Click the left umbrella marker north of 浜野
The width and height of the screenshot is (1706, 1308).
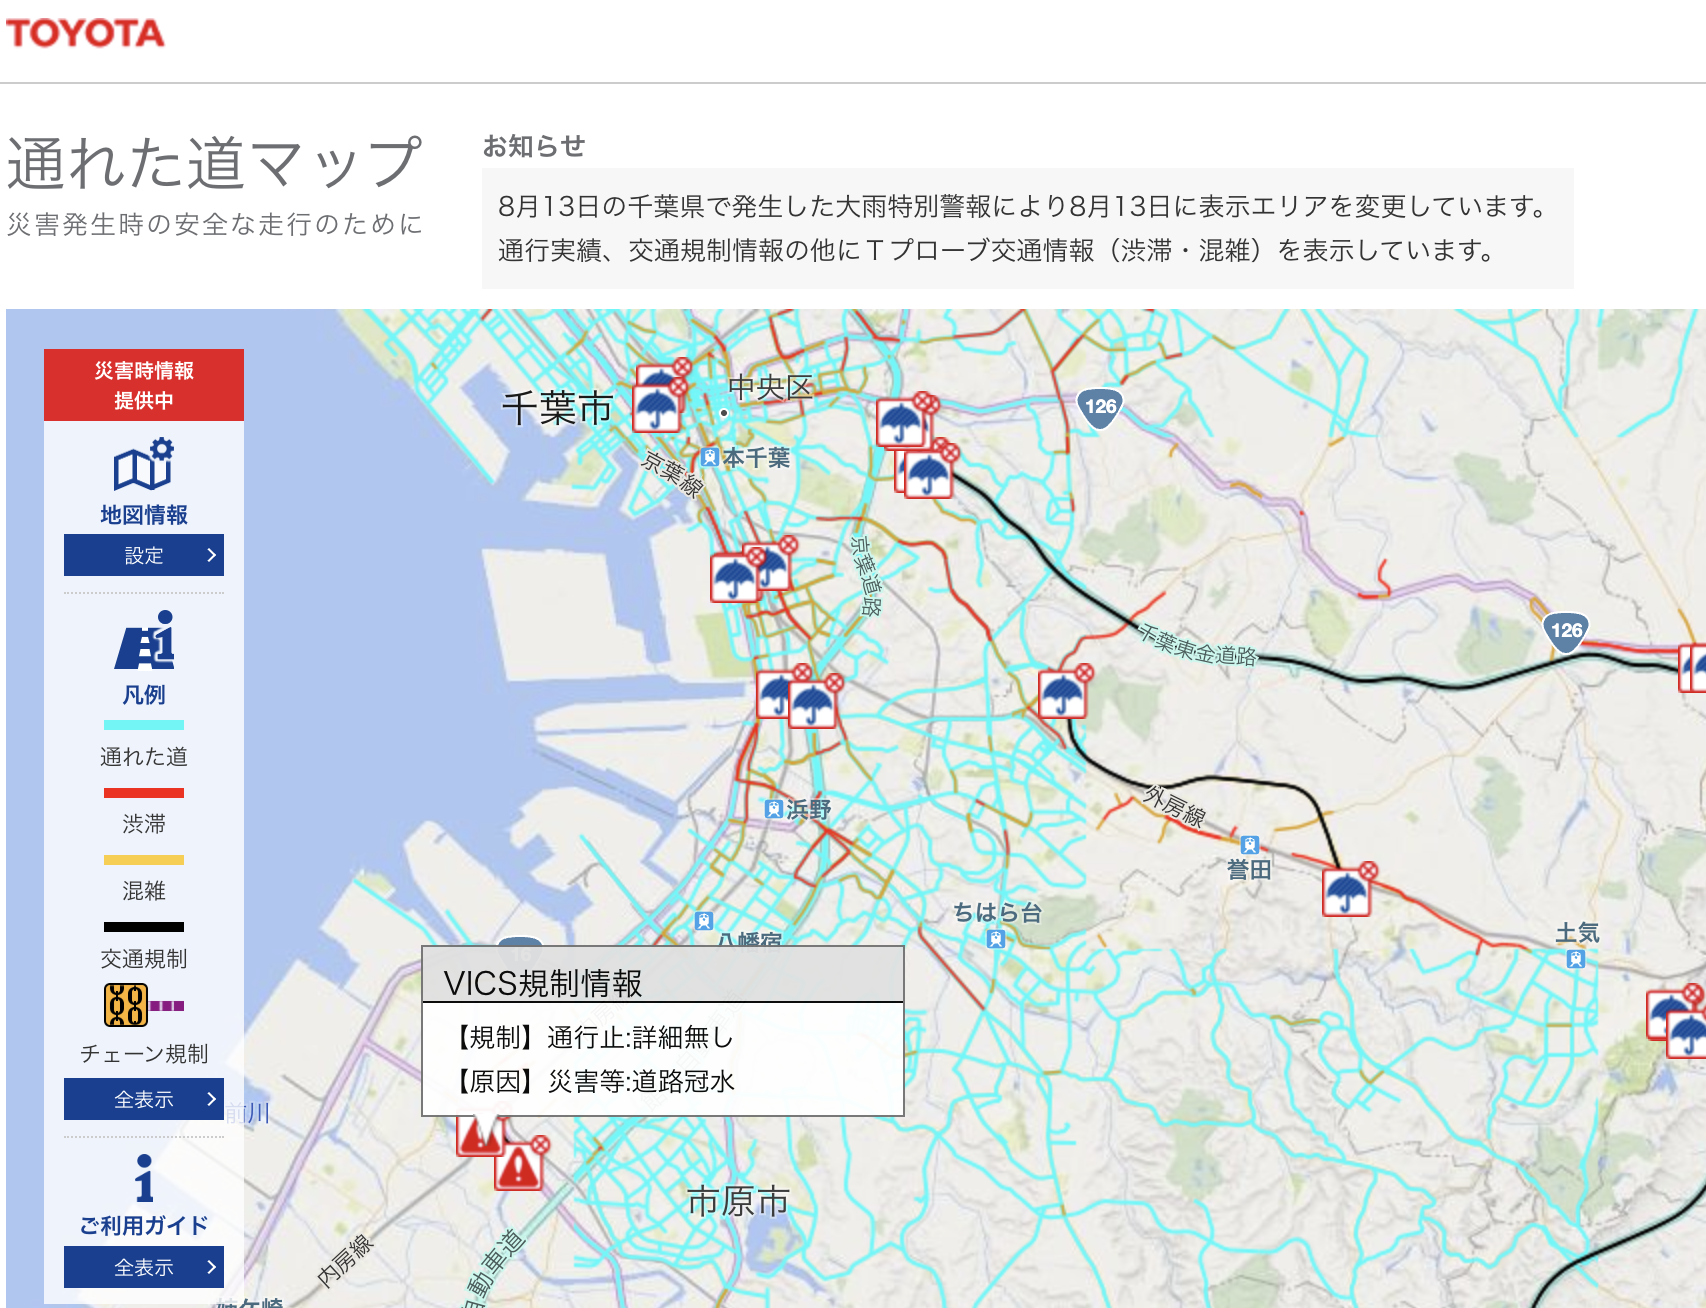(774, 693)
